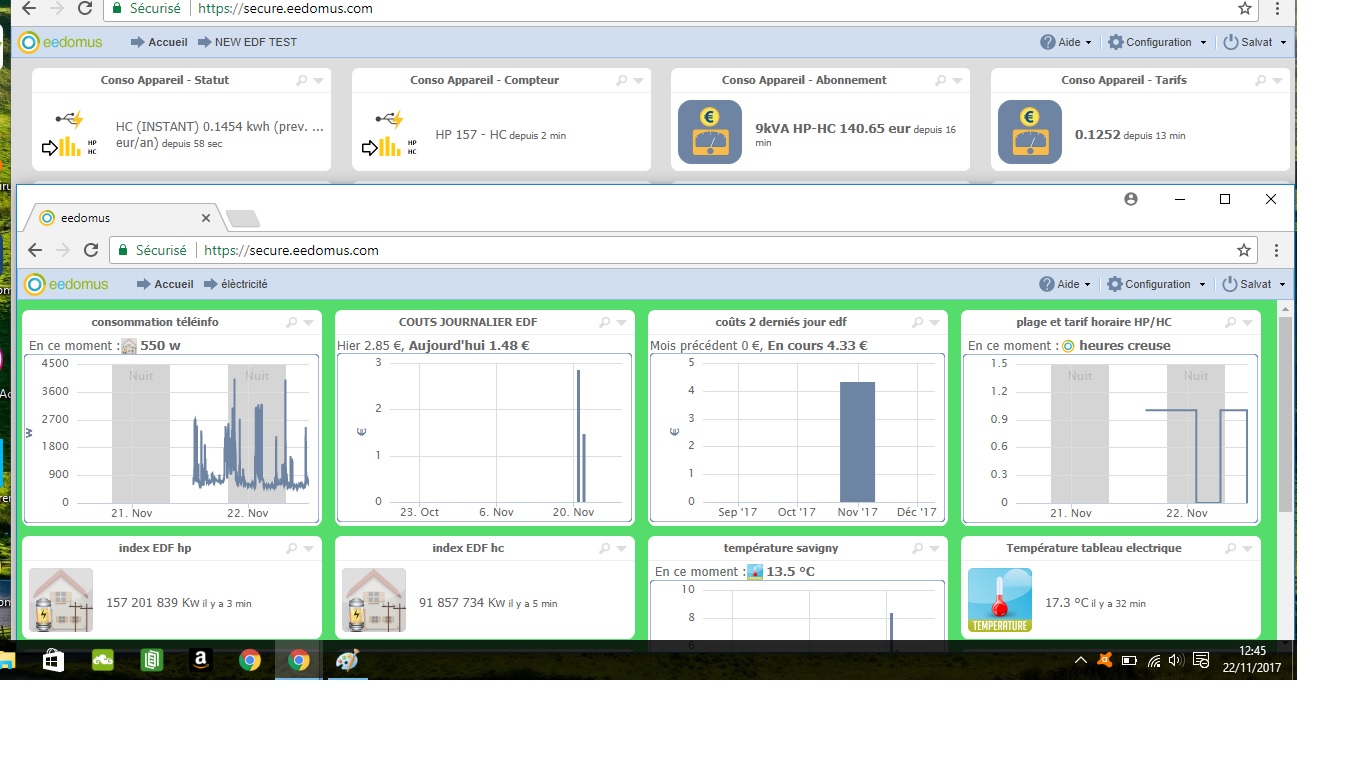Open the Aide menu in the back window
The image size is (1366, 768).
[x=1066, y=42]
